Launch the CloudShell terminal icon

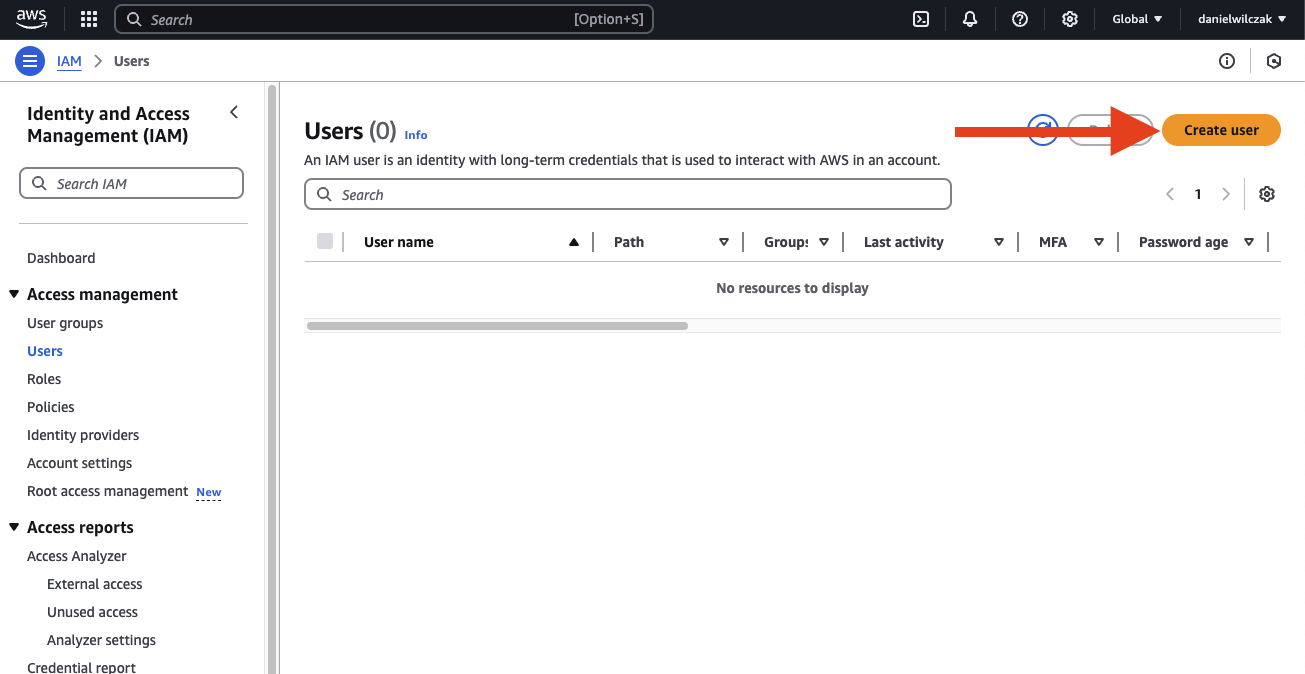click(922, 19)
